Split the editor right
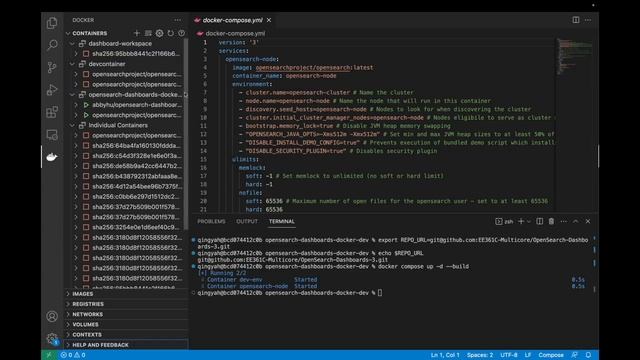Image resolution: width=640 pixels, height=360 pixels. click(576, 20)
